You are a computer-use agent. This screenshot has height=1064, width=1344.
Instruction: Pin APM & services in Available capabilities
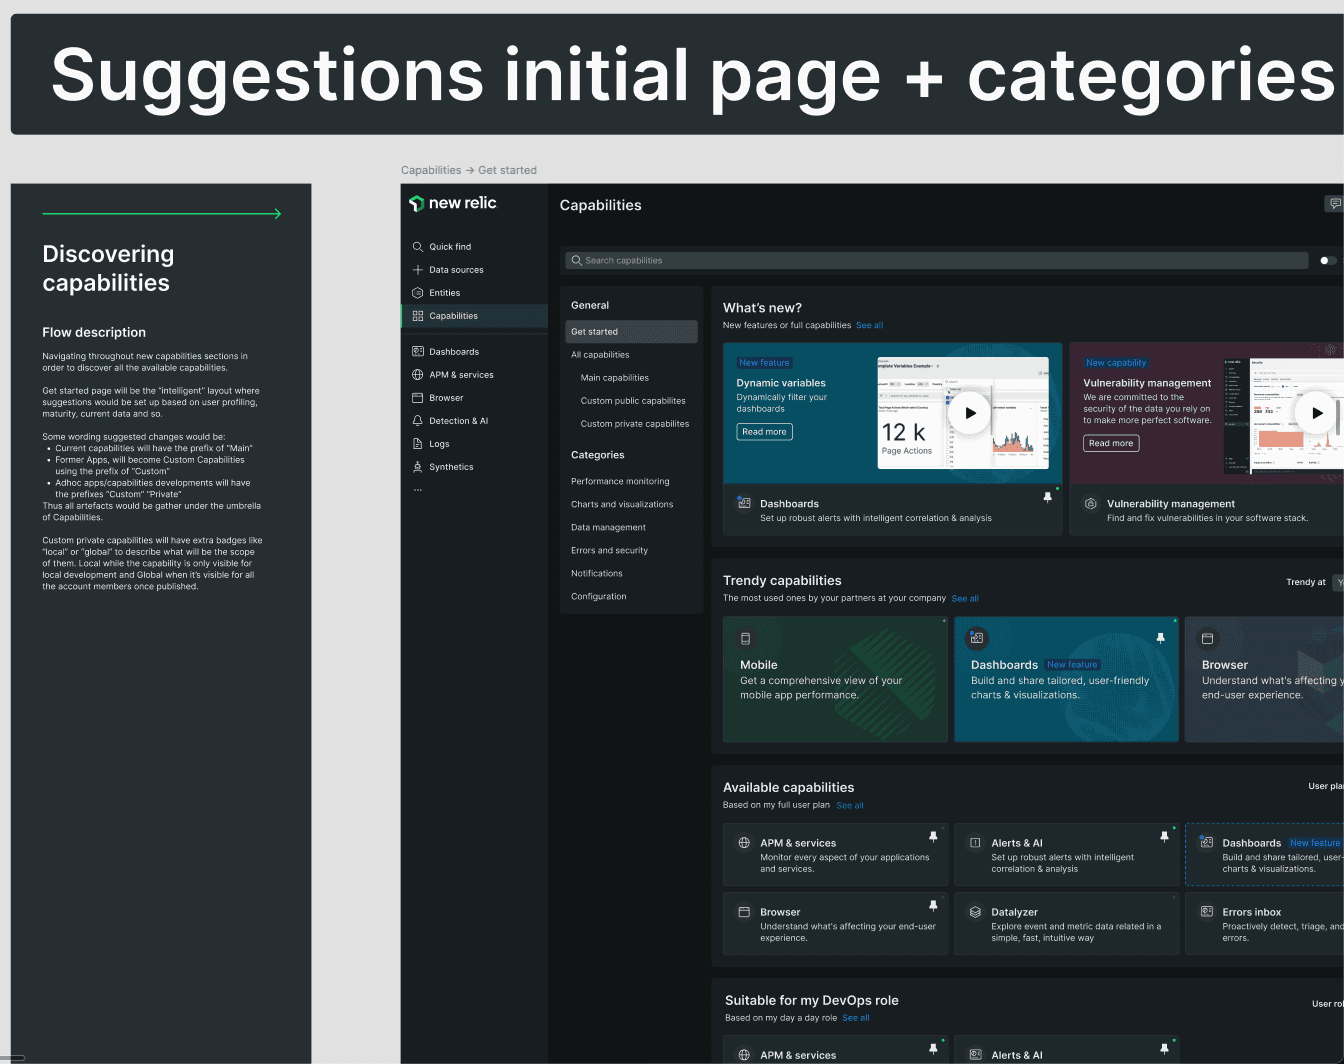933,836
